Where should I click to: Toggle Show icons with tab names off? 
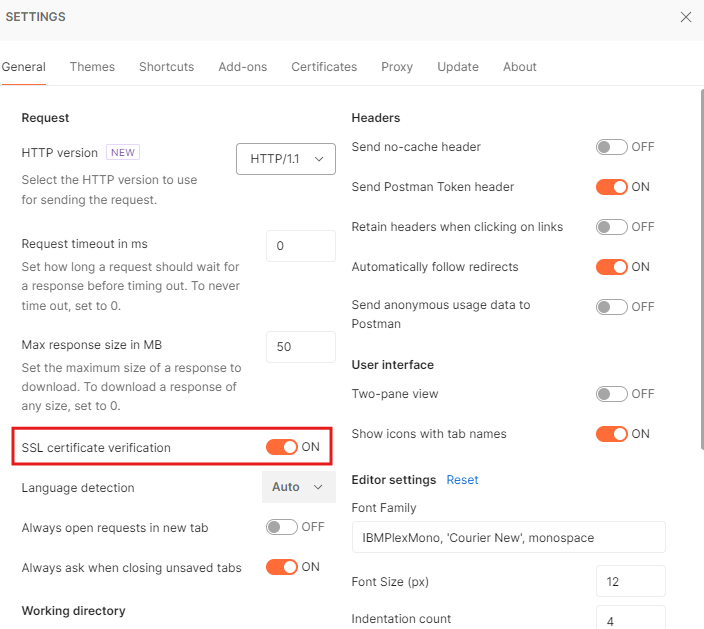611,434
